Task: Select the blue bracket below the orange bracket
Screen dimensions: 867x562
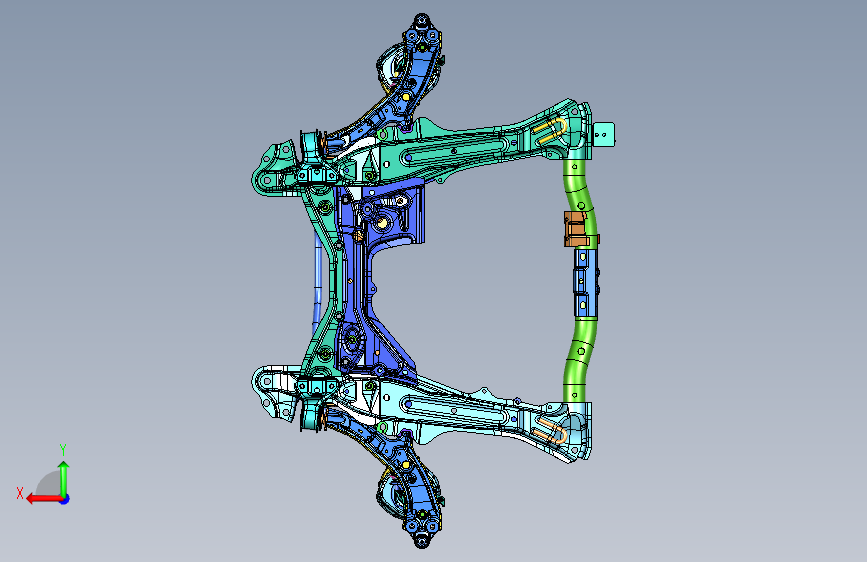Action: [x=584, y=283]
